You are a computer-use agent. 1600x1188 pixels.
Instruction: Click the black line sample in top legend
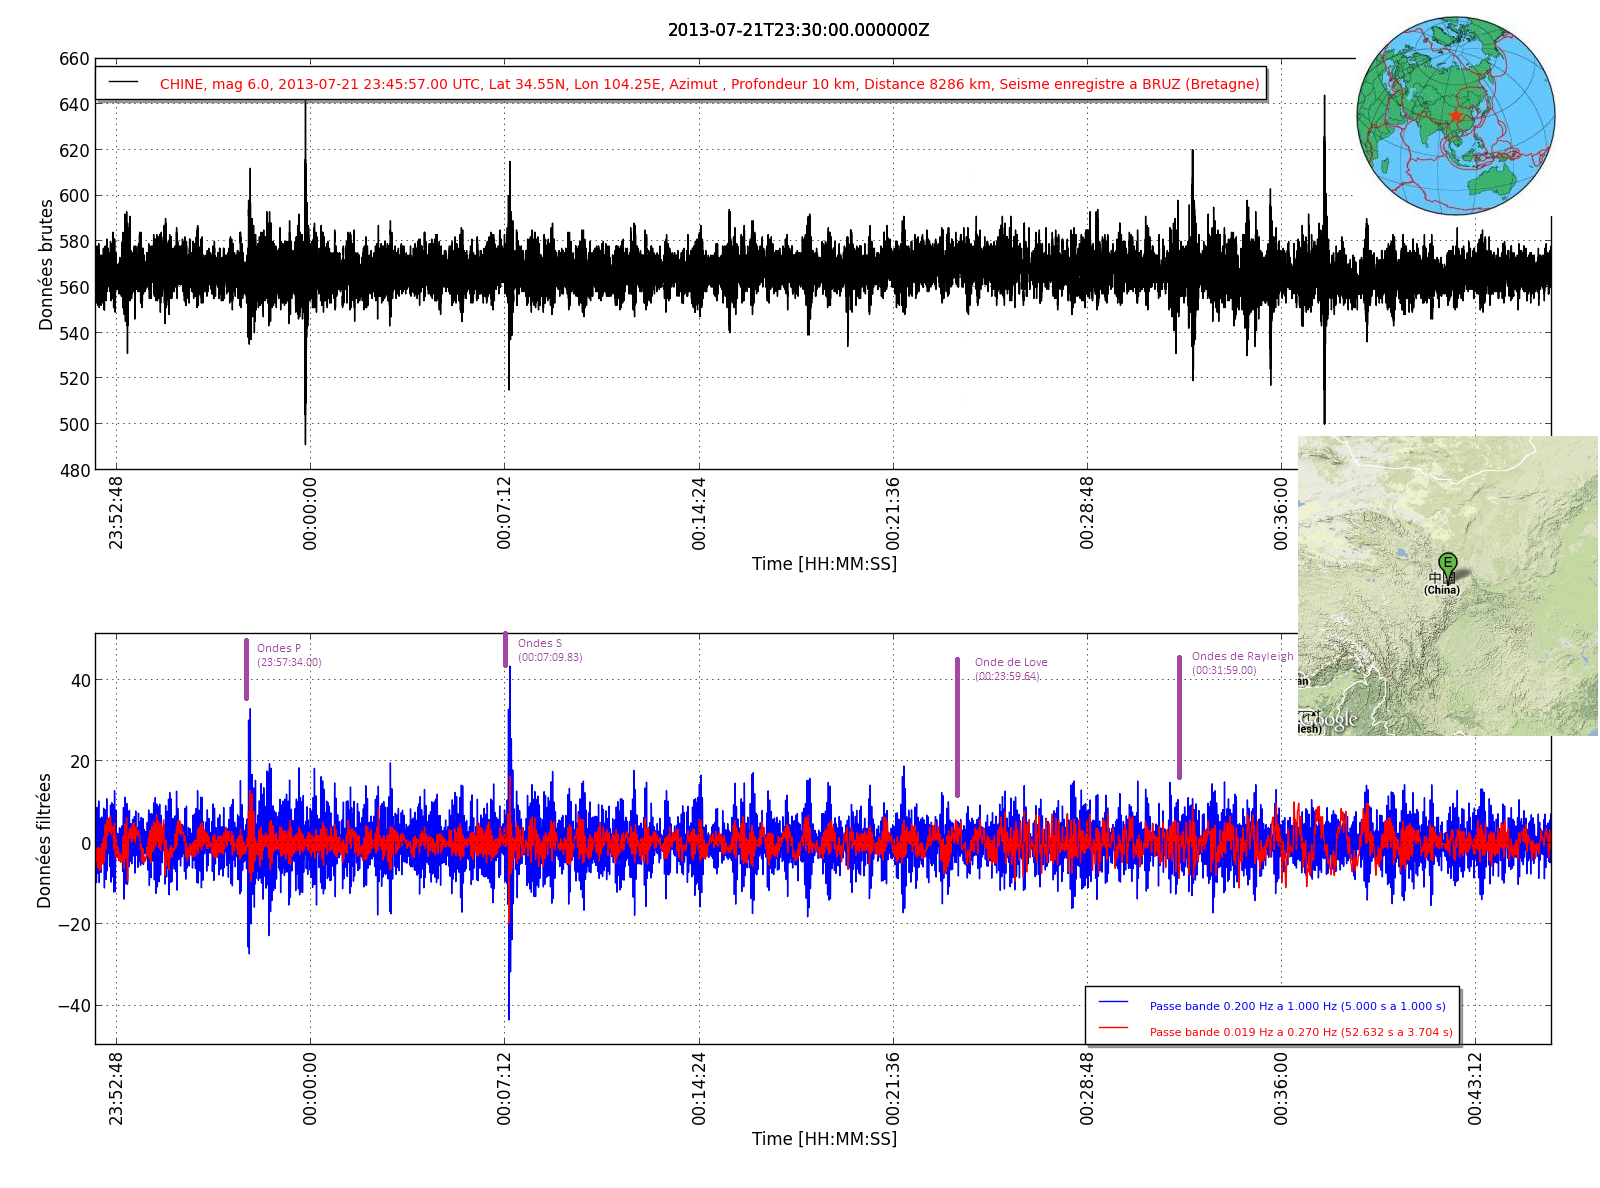tap(123, 82)
